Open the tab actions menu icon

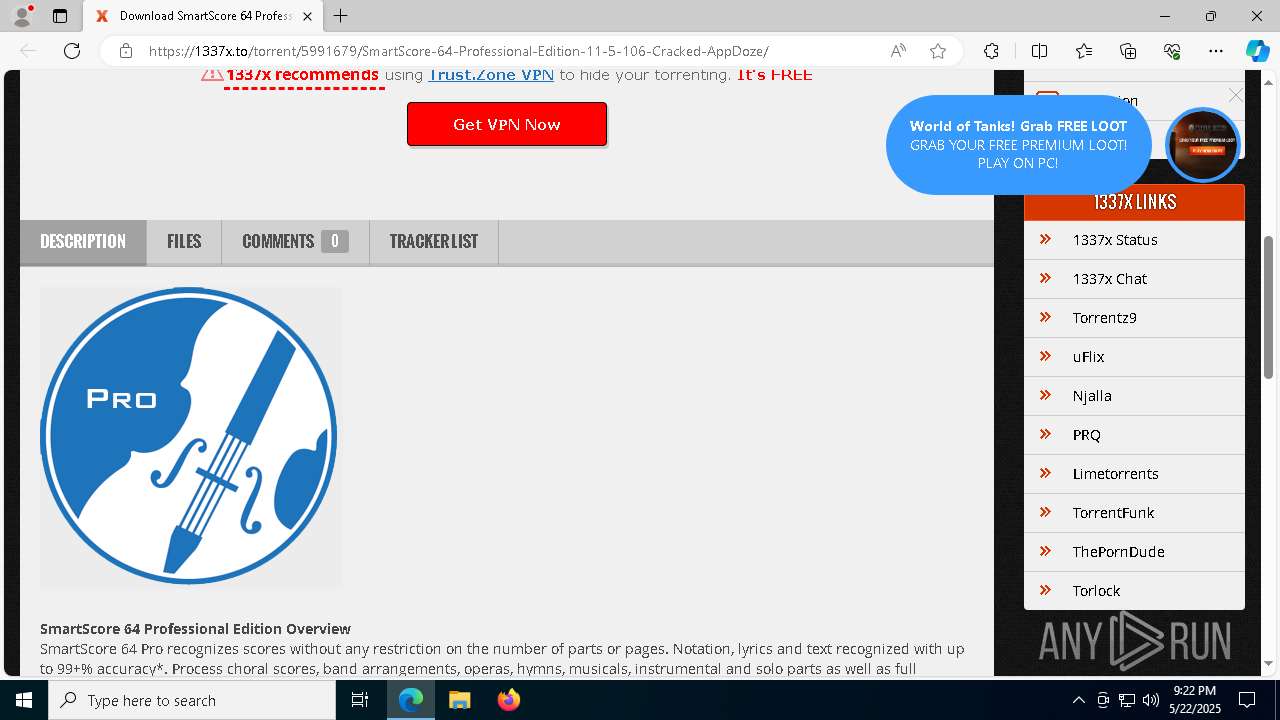coord(60,16)
